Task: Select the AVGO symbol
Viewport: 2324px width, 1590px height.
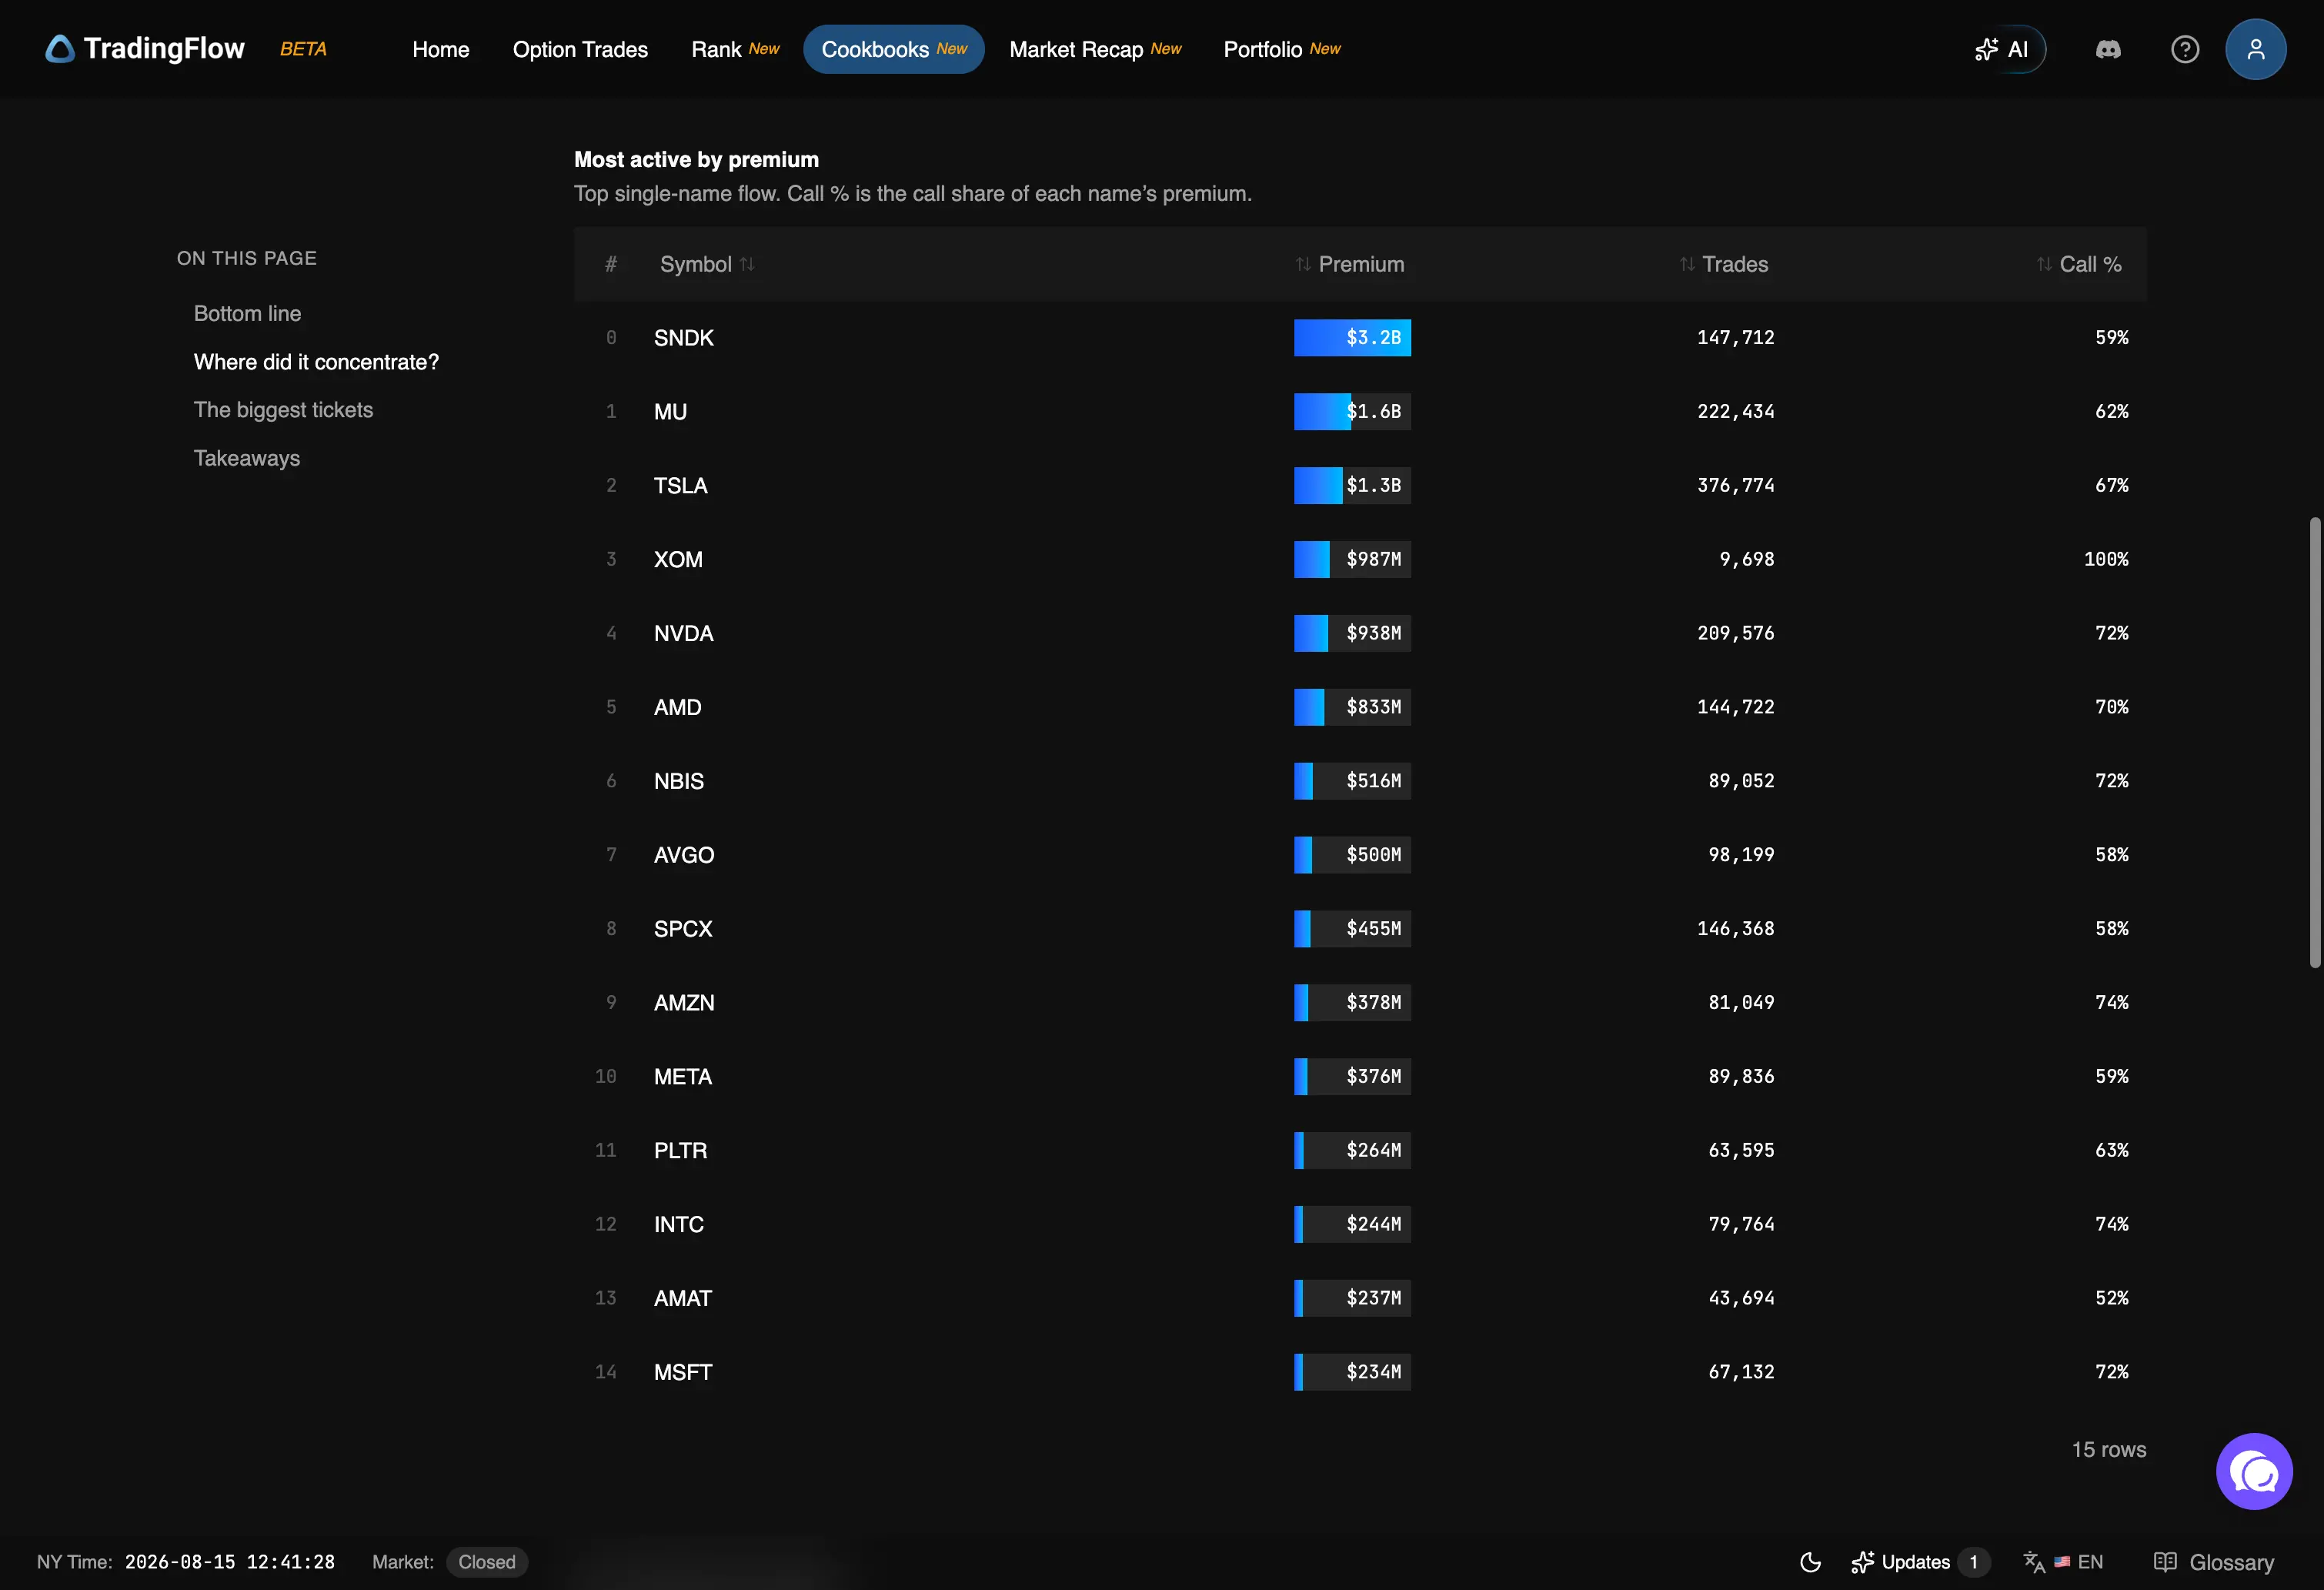Action: pos(684,855)
